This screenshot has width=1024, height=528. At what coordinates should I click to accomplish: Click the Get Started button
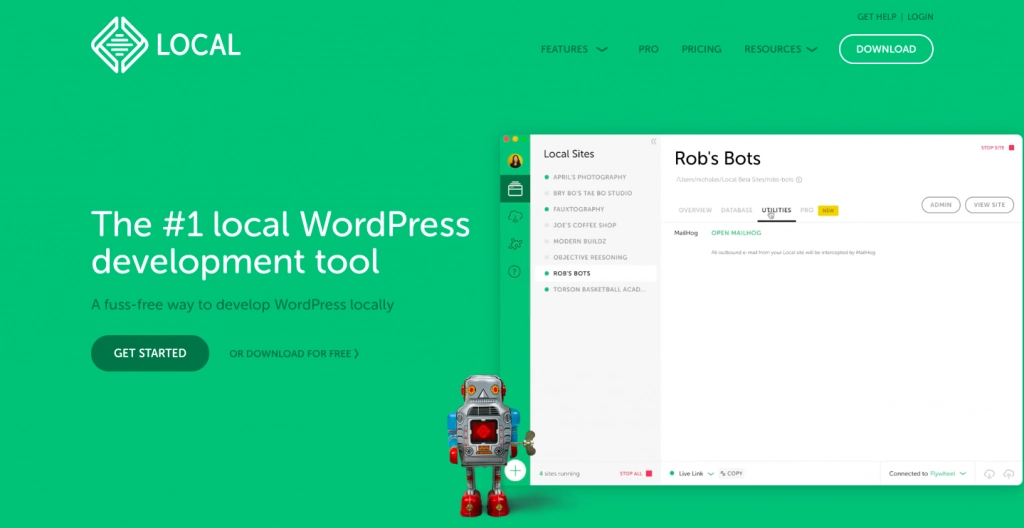click(150, 353)
